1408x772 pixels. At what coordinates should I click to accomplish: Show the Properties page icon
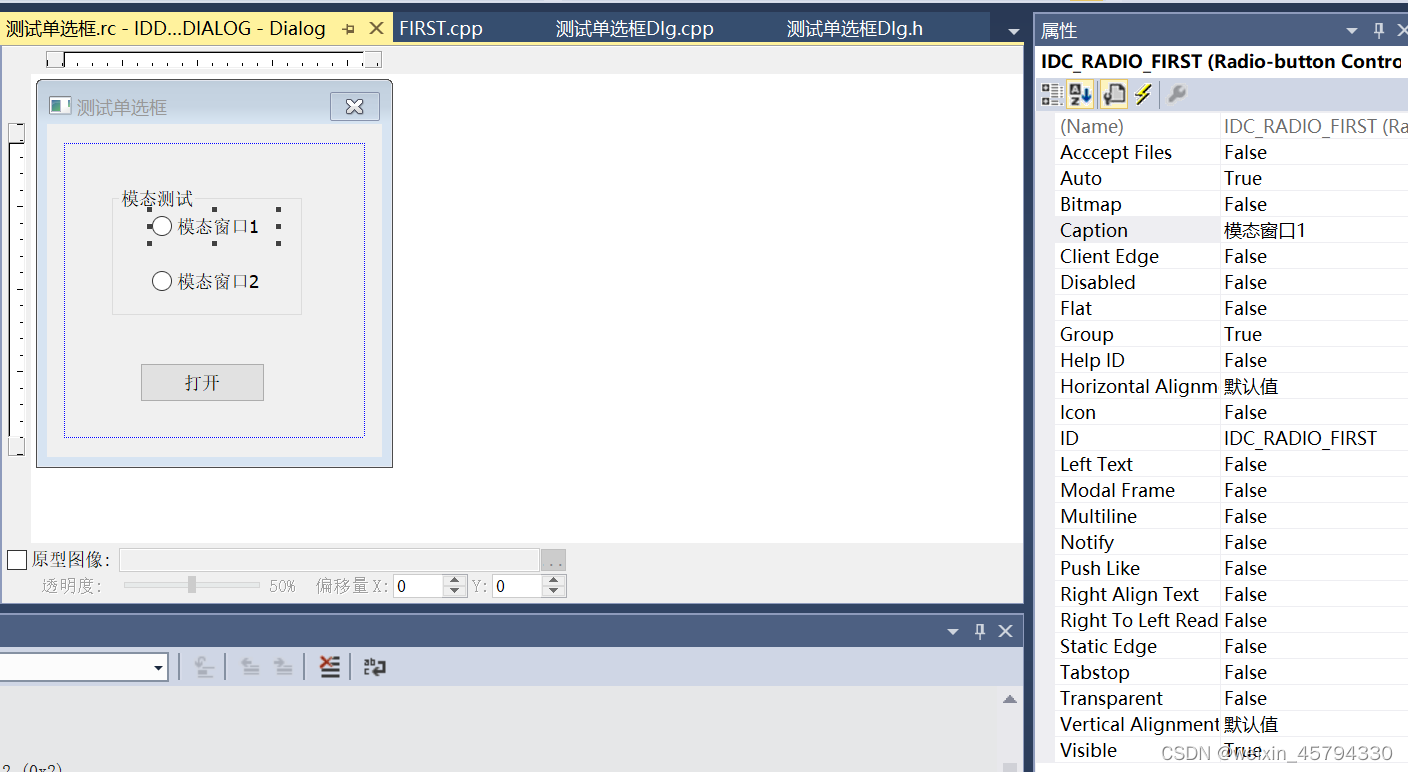click(x=1113, y=95)
